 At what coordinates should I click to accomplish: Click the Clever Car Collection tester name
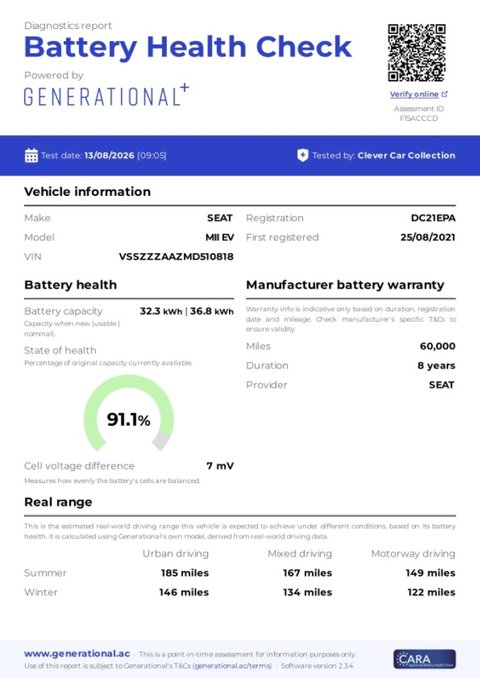coord(406,155)
